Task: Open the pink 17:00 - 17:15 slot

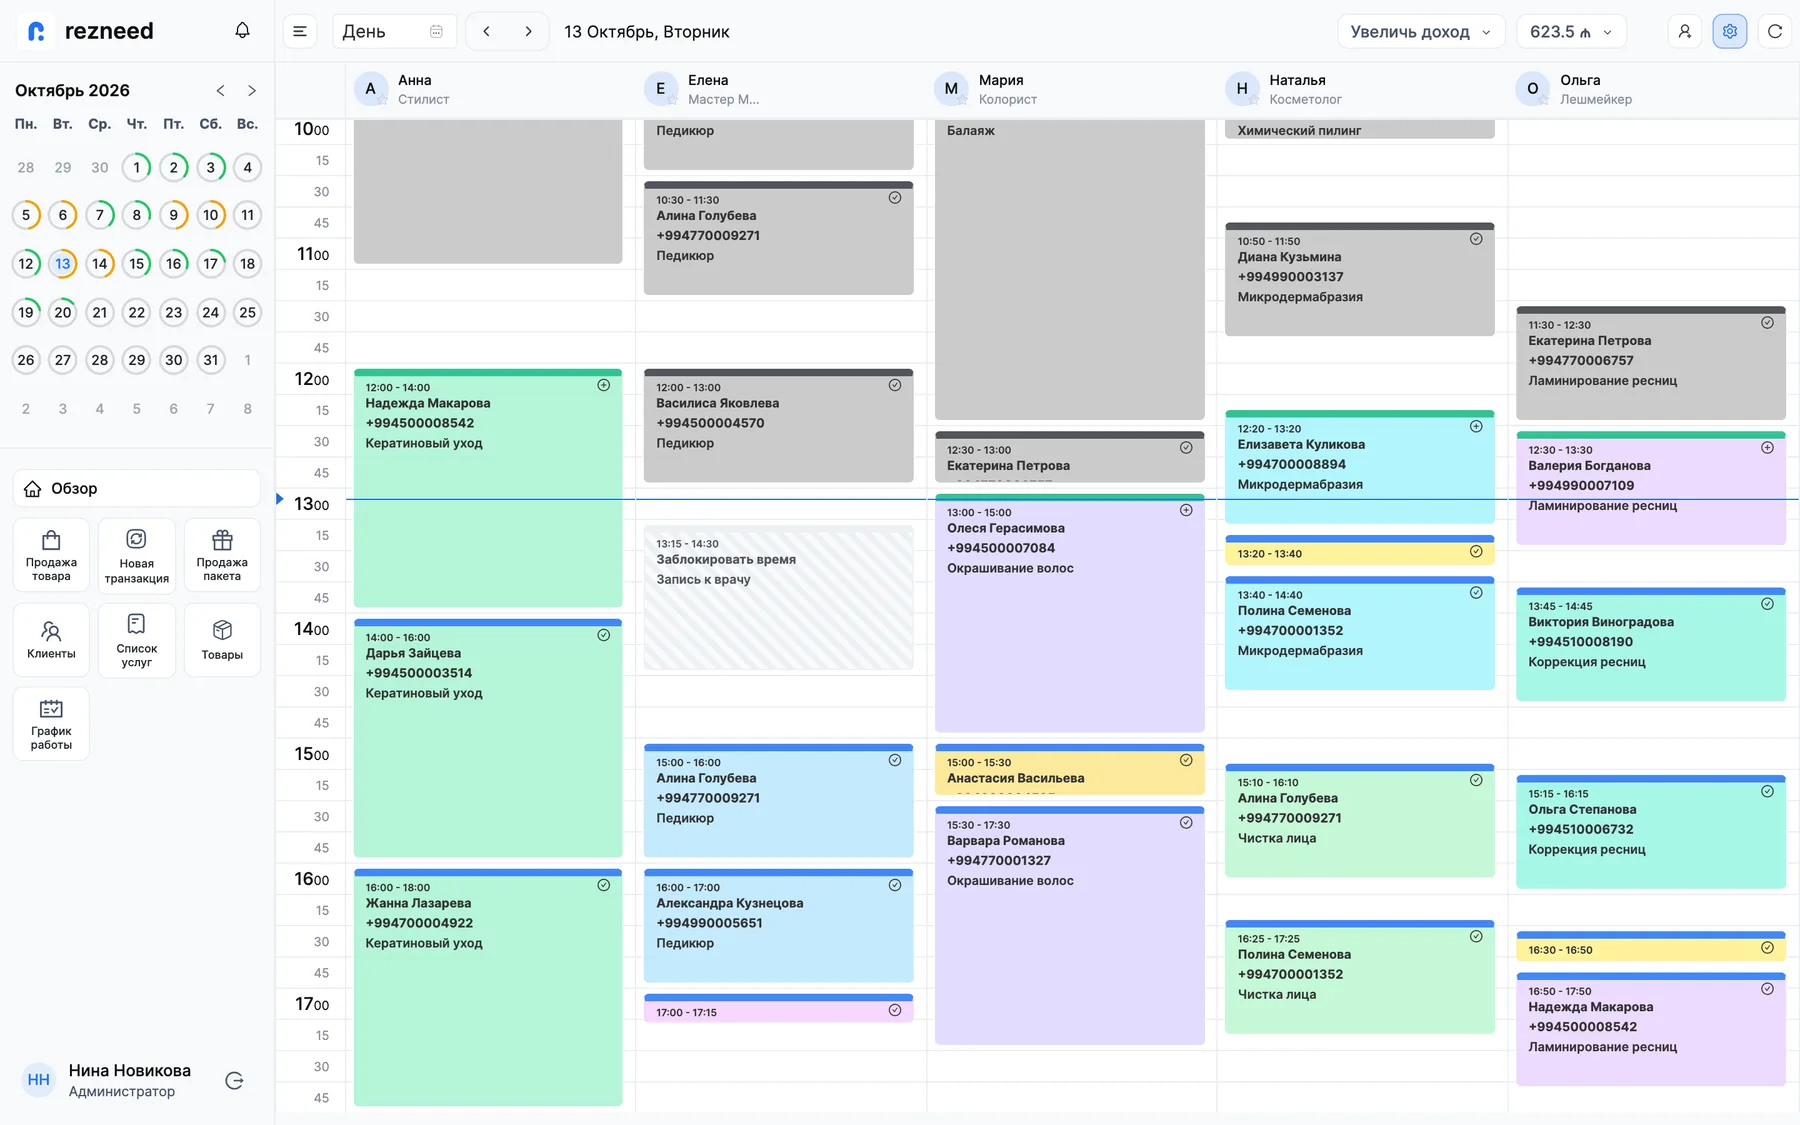Action: point(779,1009)
